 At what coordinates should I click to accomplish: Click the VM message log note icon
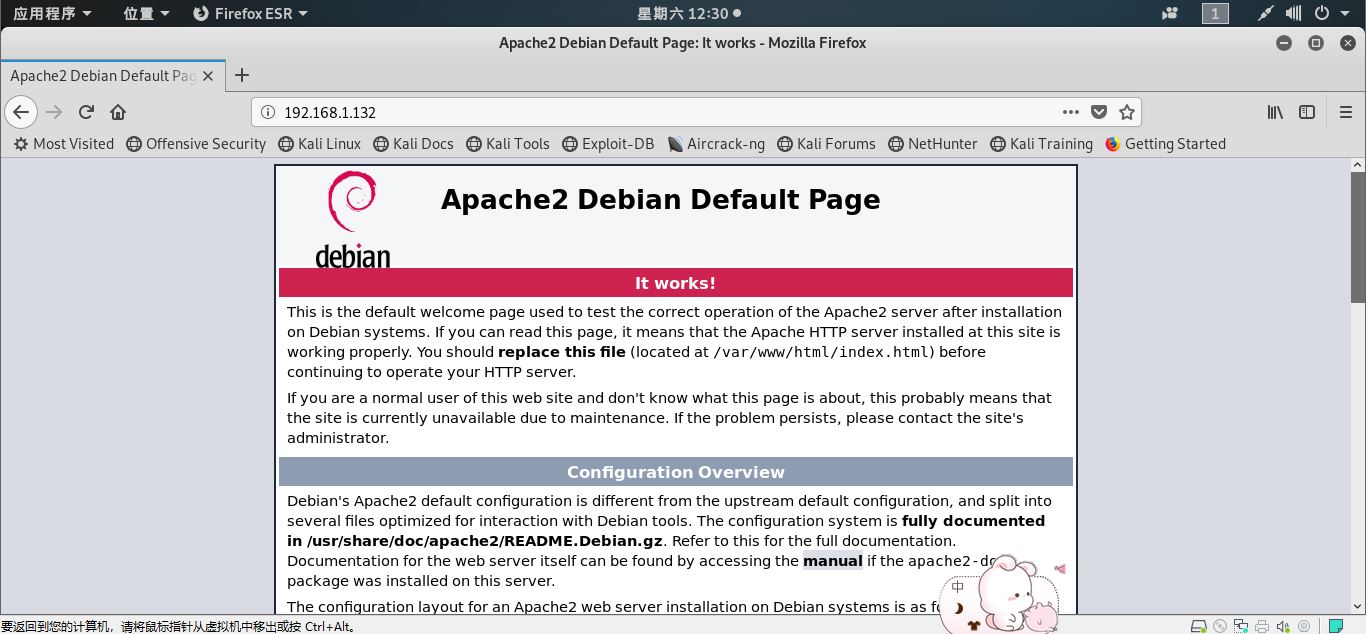pos(1337,626)
